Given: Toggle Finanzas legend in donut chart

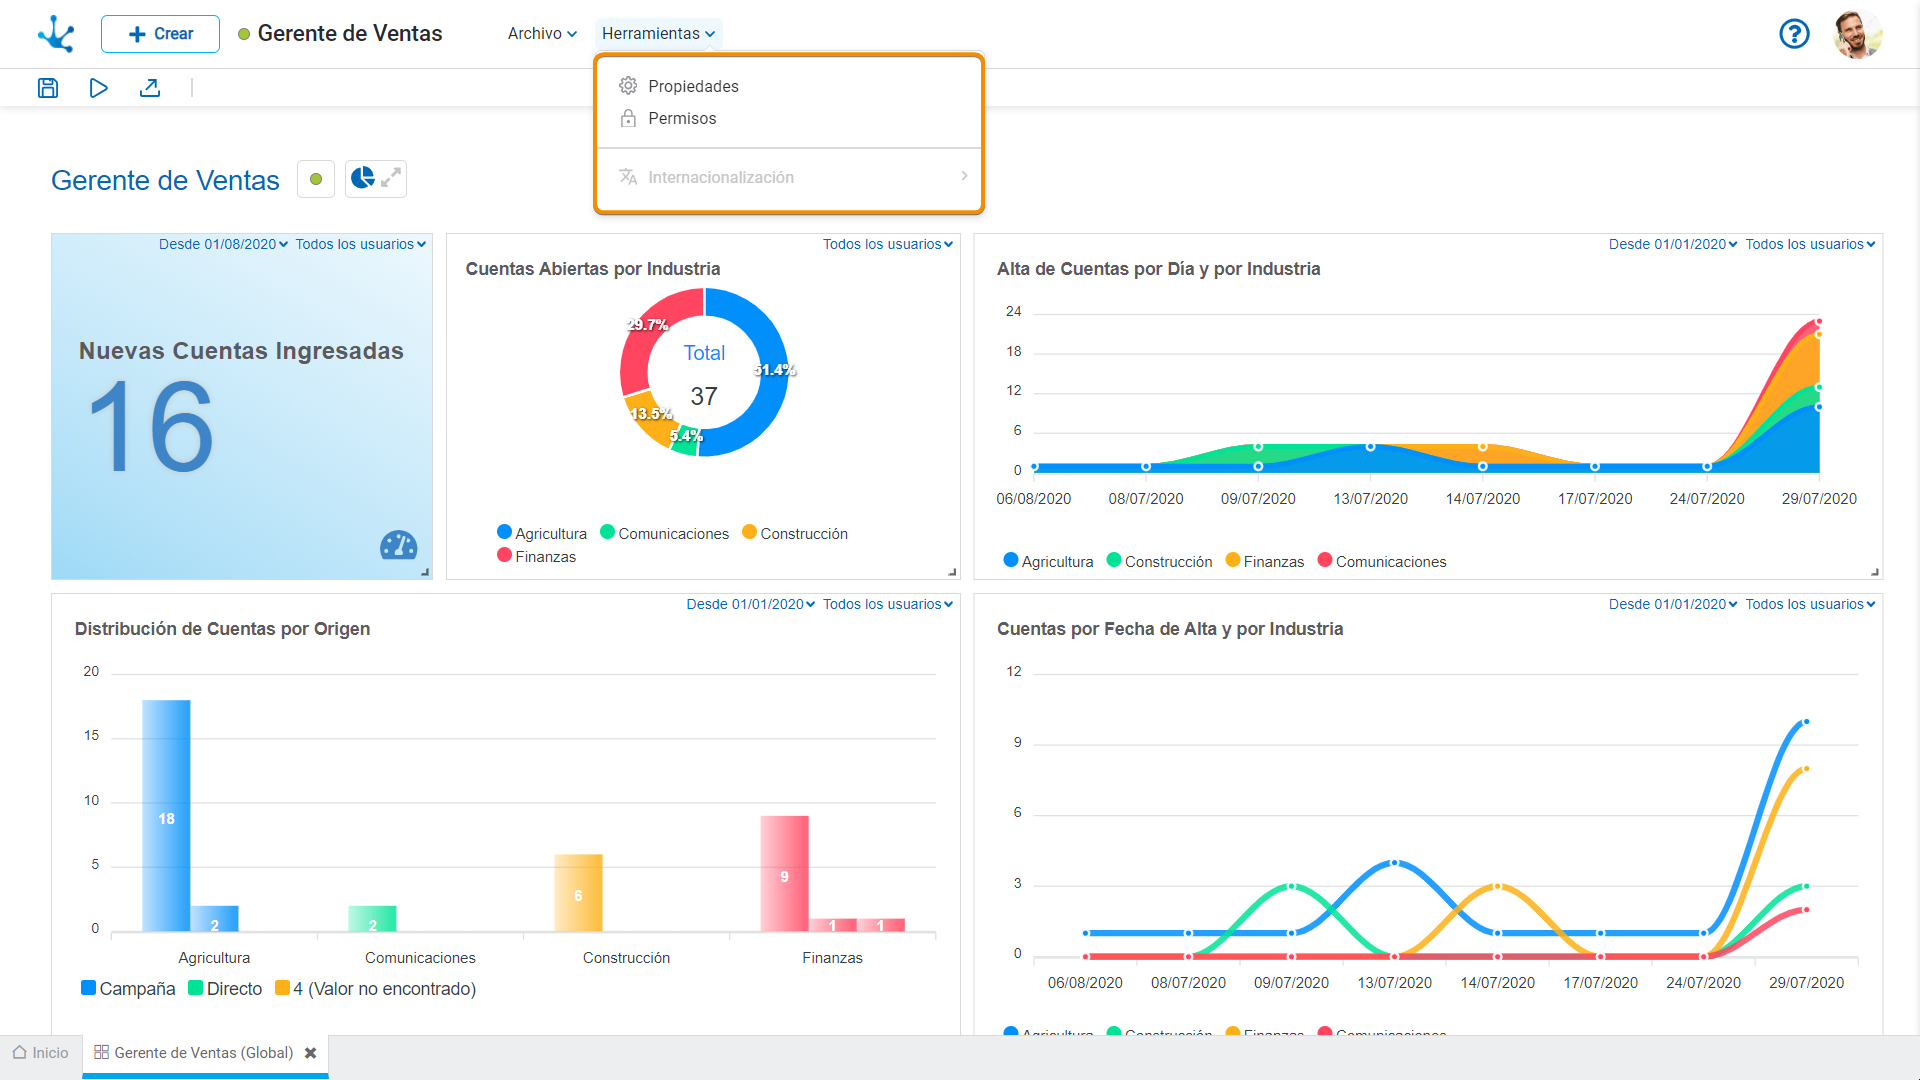Looking at the screenshot, I should (537, 556).
